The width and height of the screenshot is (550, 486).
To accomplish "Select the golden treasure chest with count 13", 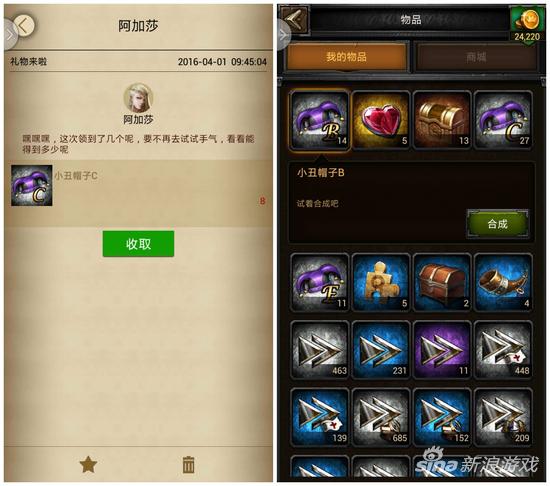I will [x=442, y=120].
